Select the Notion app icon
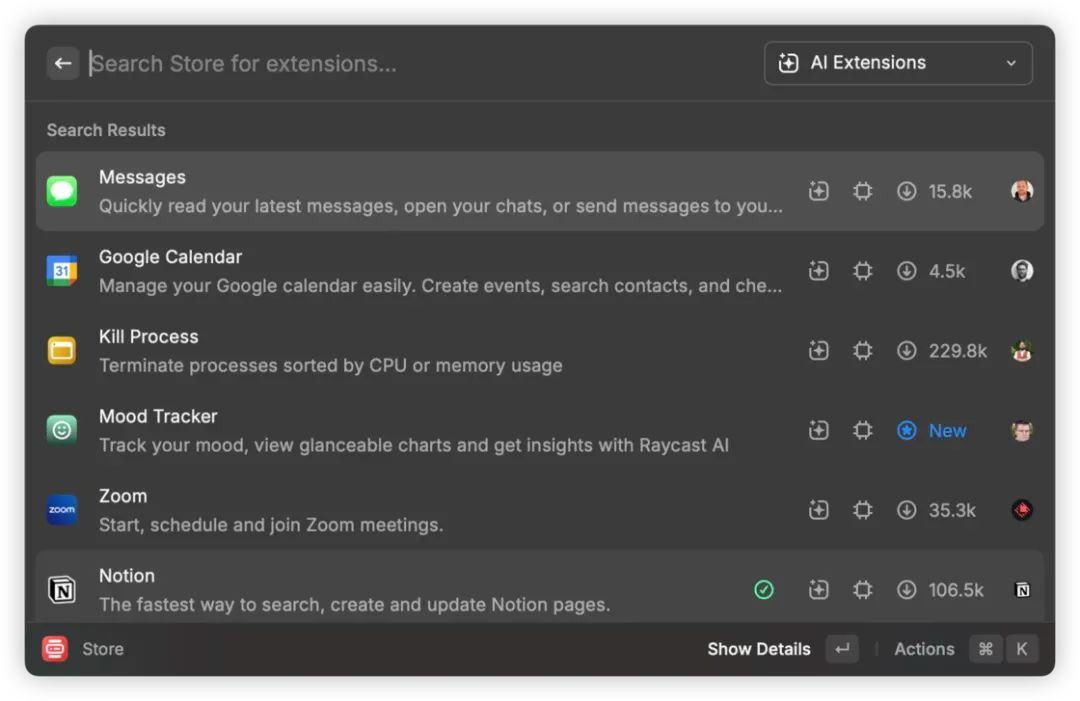The image size is (1080, 701). [62, 590]
